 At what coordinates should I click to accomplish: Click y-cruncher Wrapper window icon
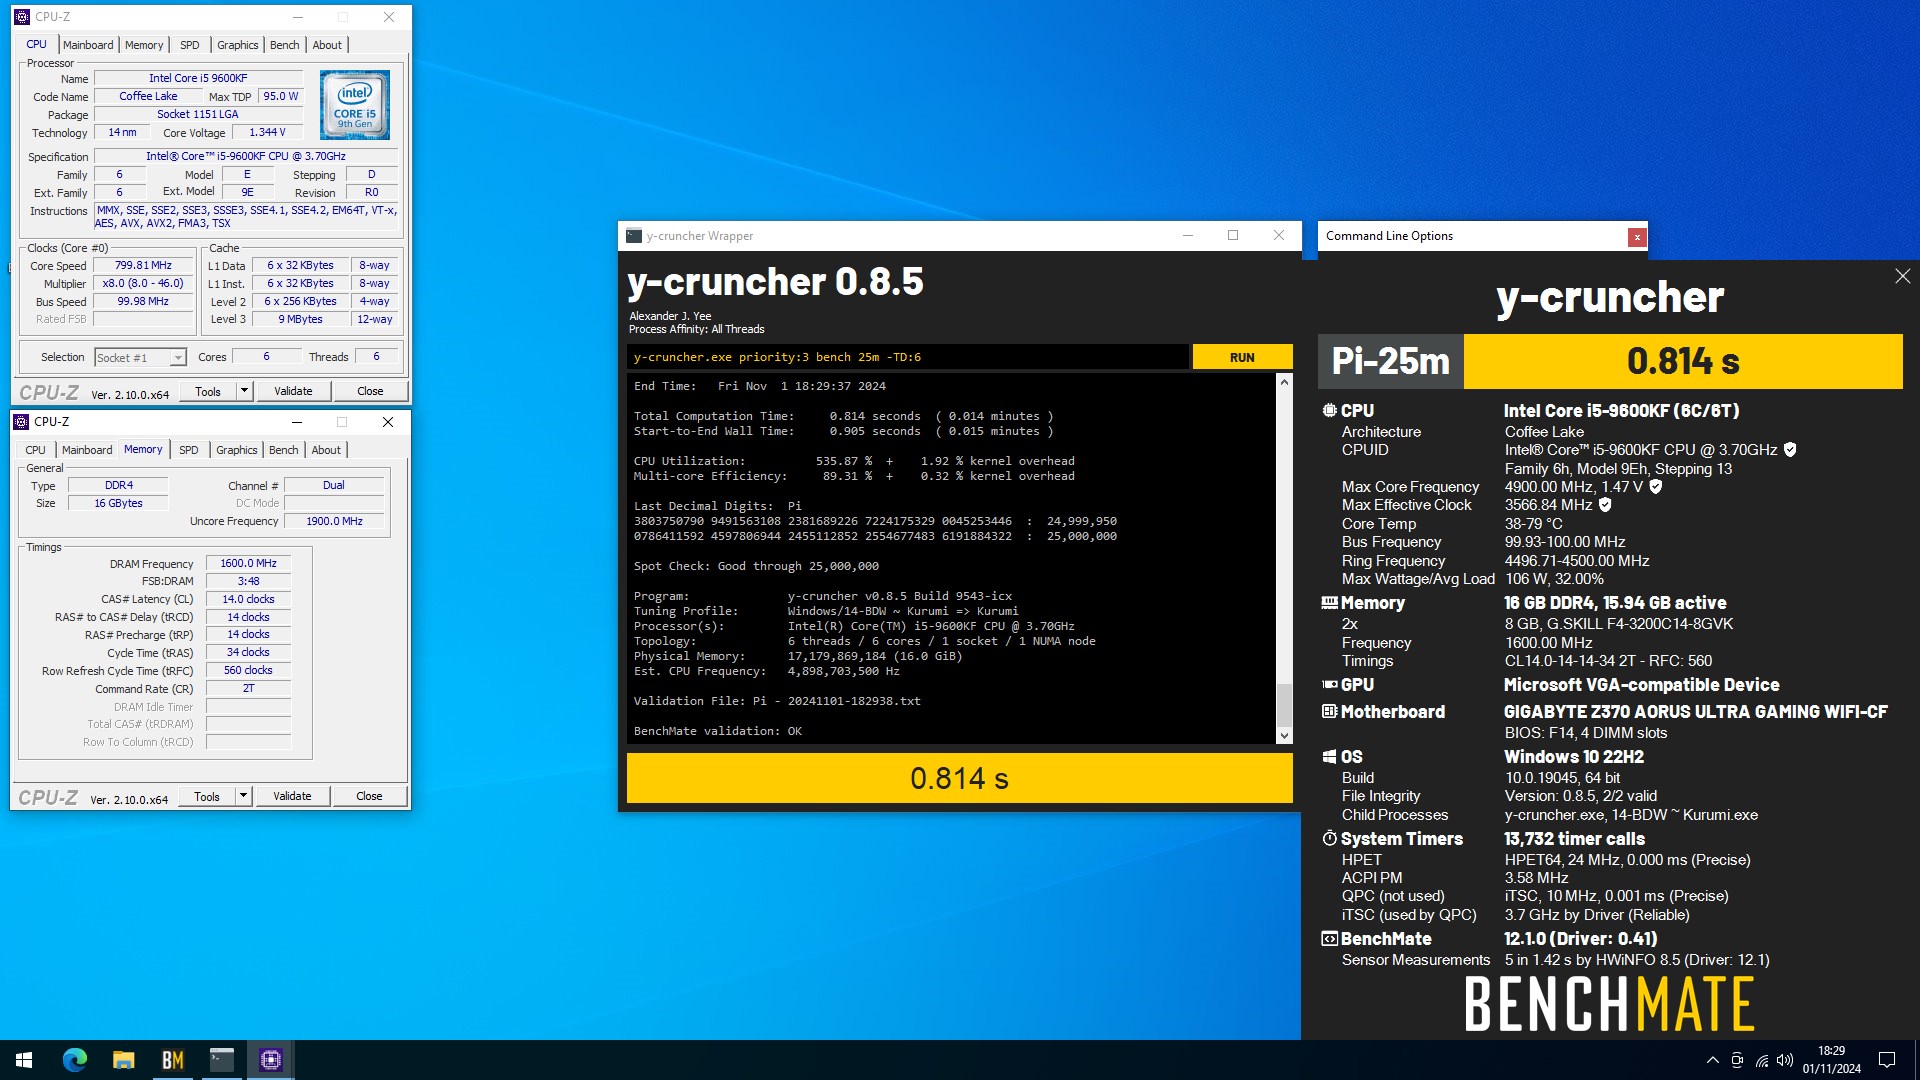(x=633, y=236)
